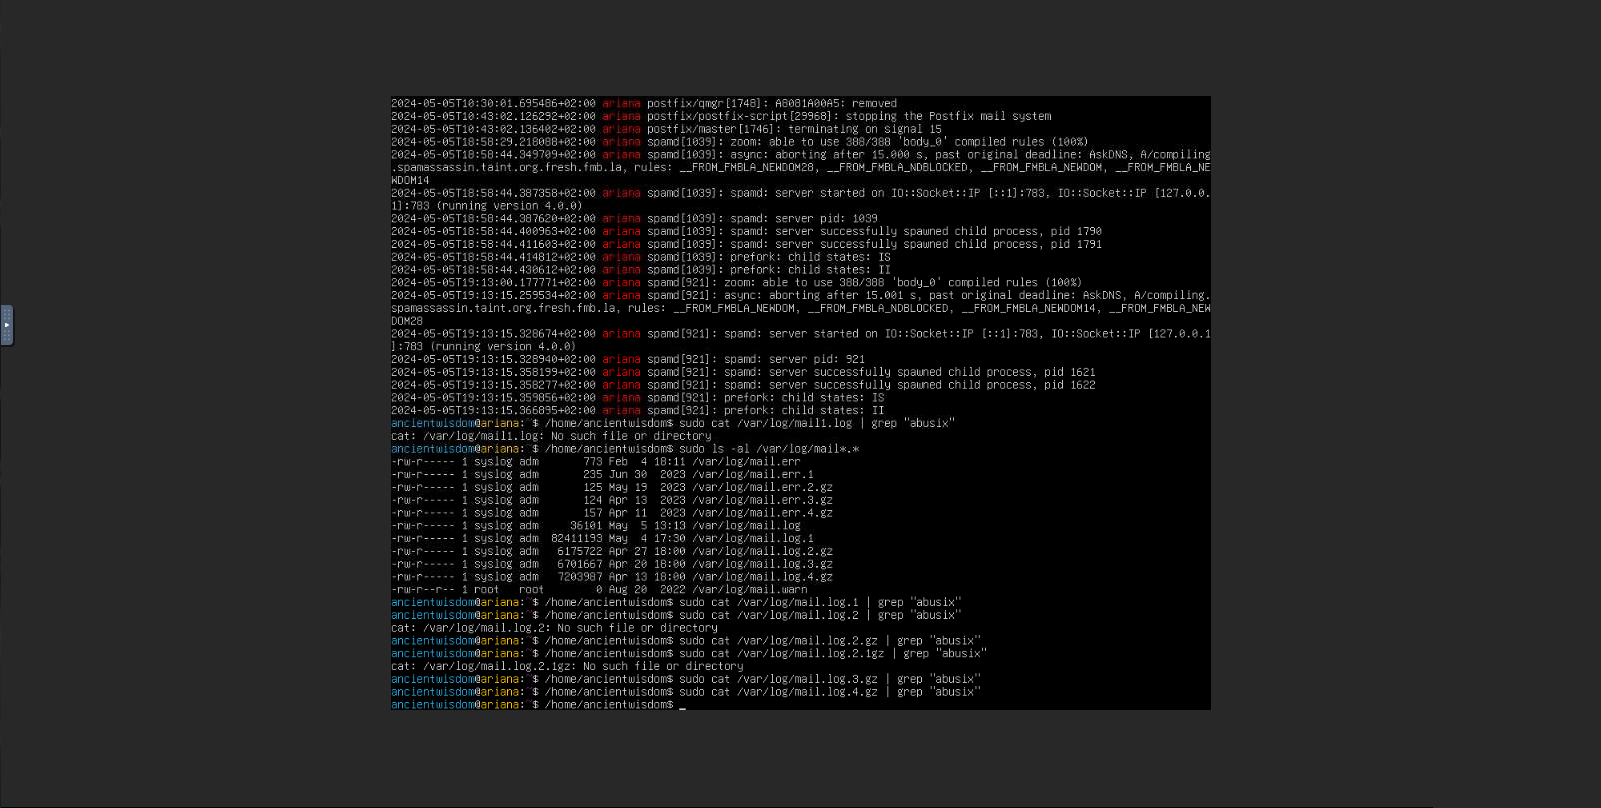The image size is (1601, 808).
Task: Select /var/log/mail.log.2.gz in the ls output
Action: click(762, 552)
